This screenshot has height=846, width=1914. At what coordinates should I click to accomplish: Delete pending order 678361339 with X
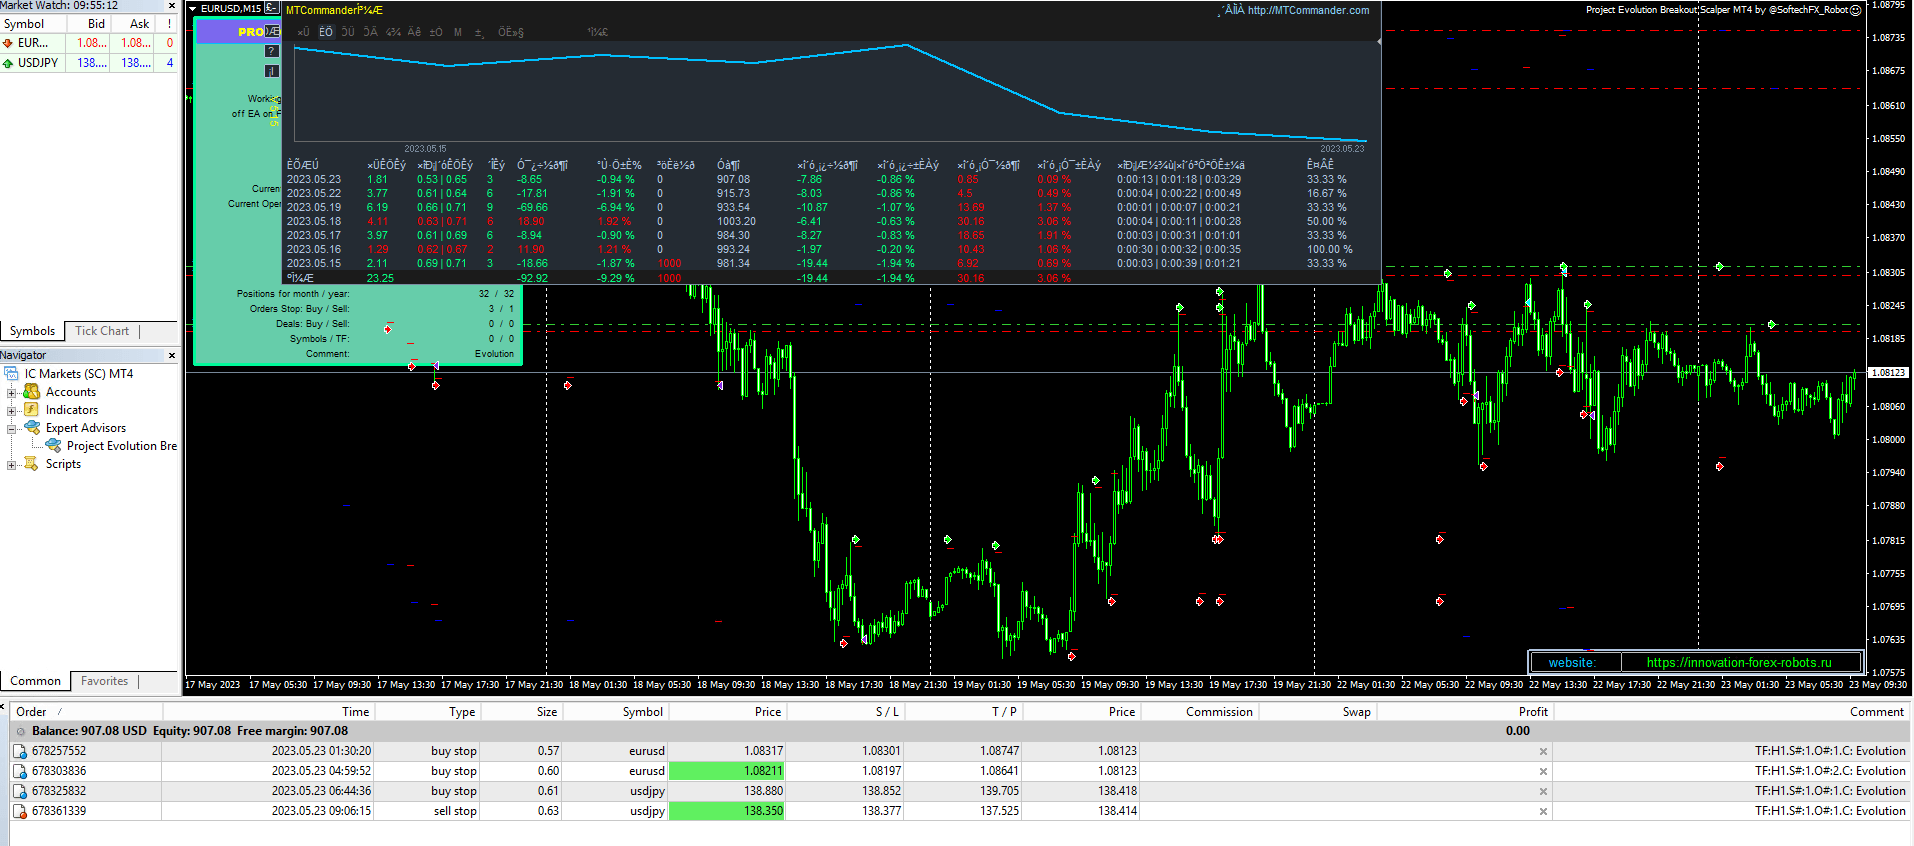(x=1543, y=811)
